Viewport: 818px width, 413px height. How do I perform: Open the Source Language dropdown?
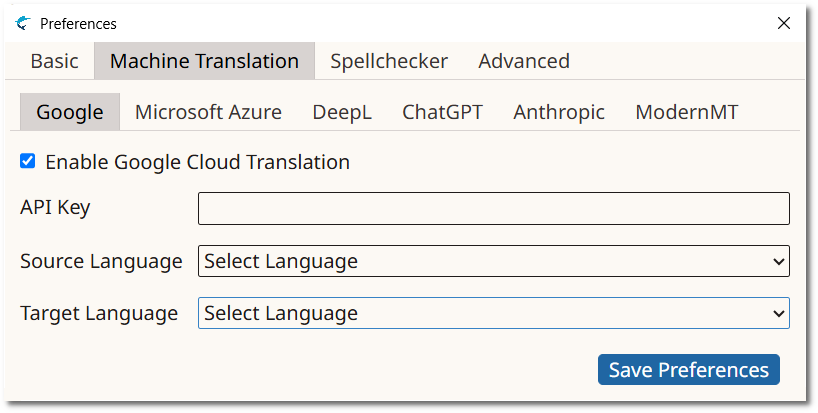[x=494, y=261]
